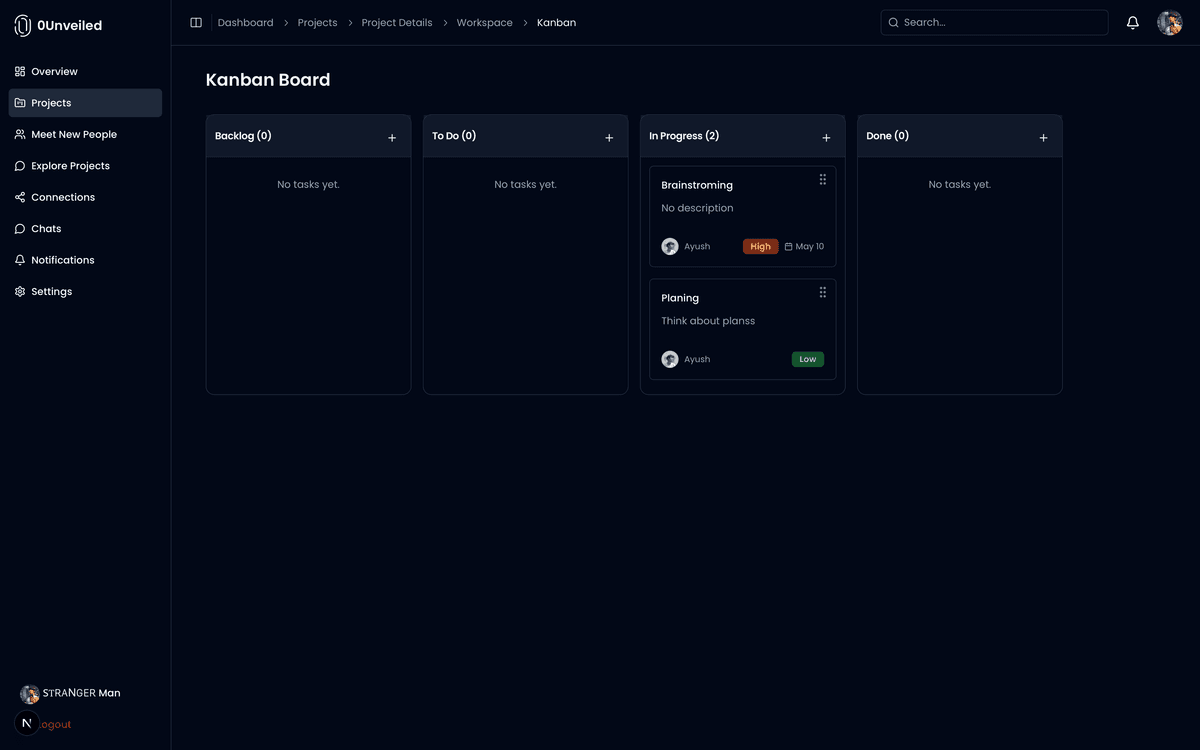Screen dimensions: 1200x750
Task: Click the High priority badge
Action: (x=760, y=247)
